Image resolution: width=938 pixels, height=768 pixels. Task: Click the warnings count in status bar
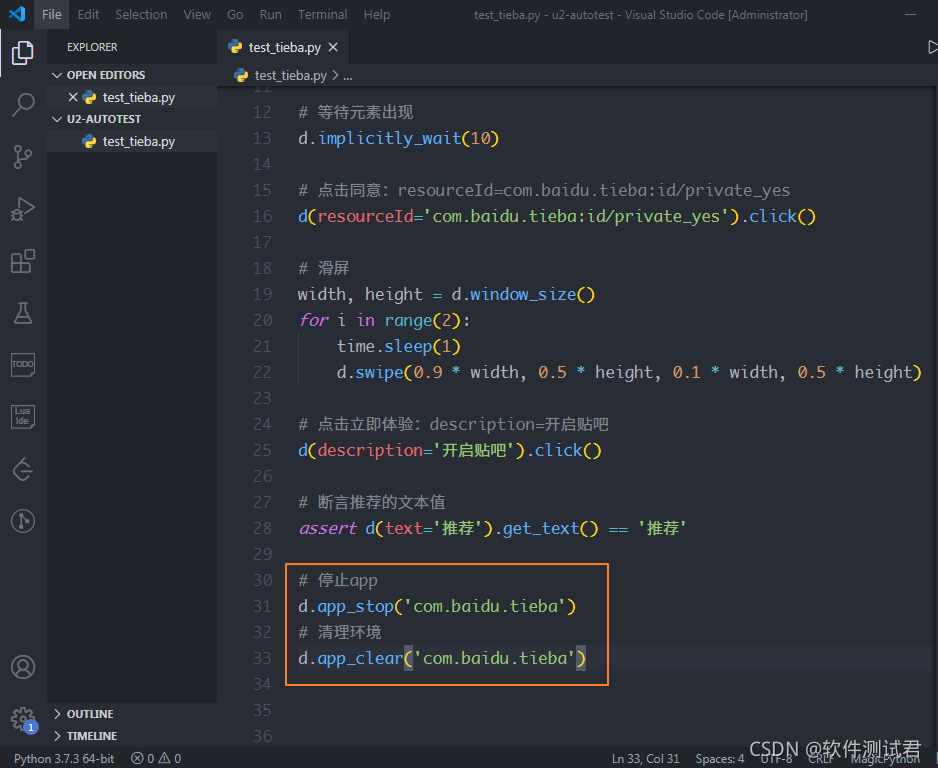(x=170, y=758)
